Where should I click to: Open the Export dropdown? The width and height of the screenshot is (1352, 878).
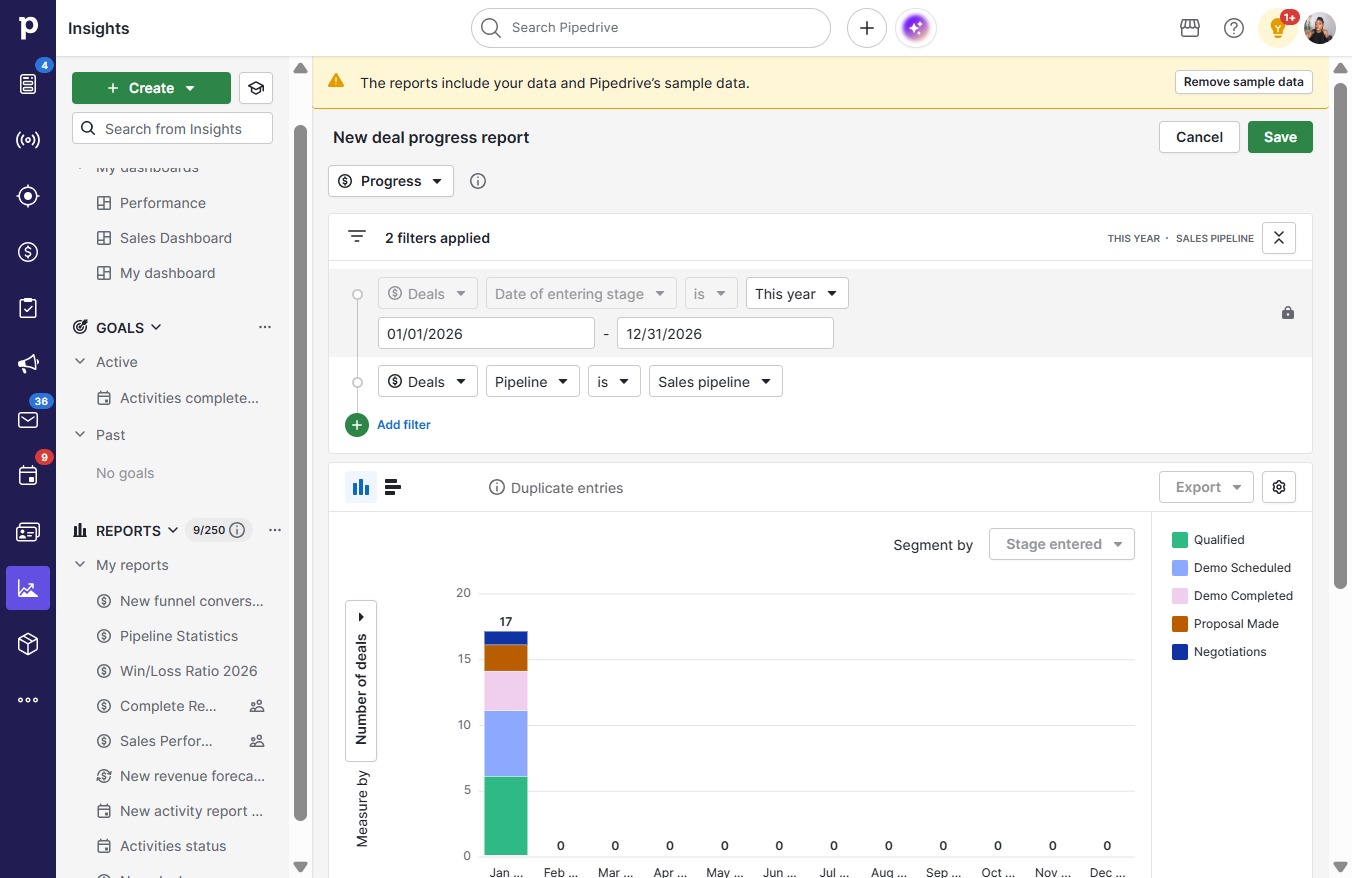pos(1207,487)
